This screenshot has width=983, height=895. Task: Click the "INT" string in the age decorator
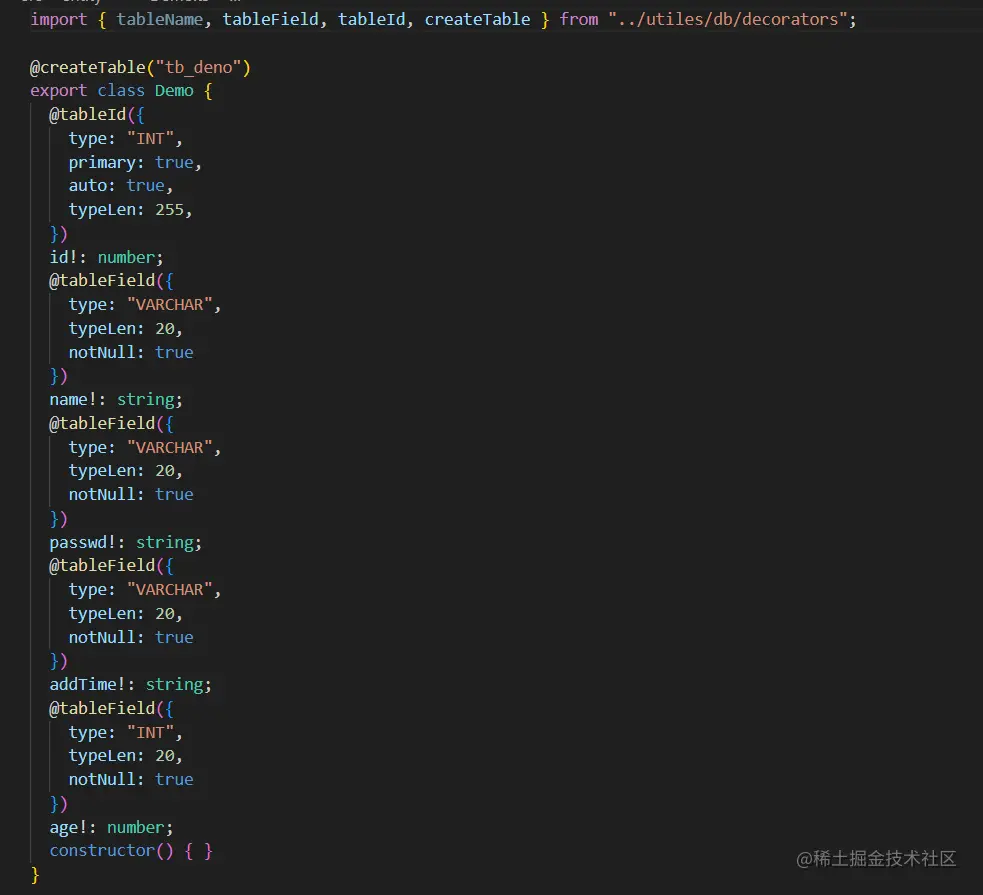(150, 733)
